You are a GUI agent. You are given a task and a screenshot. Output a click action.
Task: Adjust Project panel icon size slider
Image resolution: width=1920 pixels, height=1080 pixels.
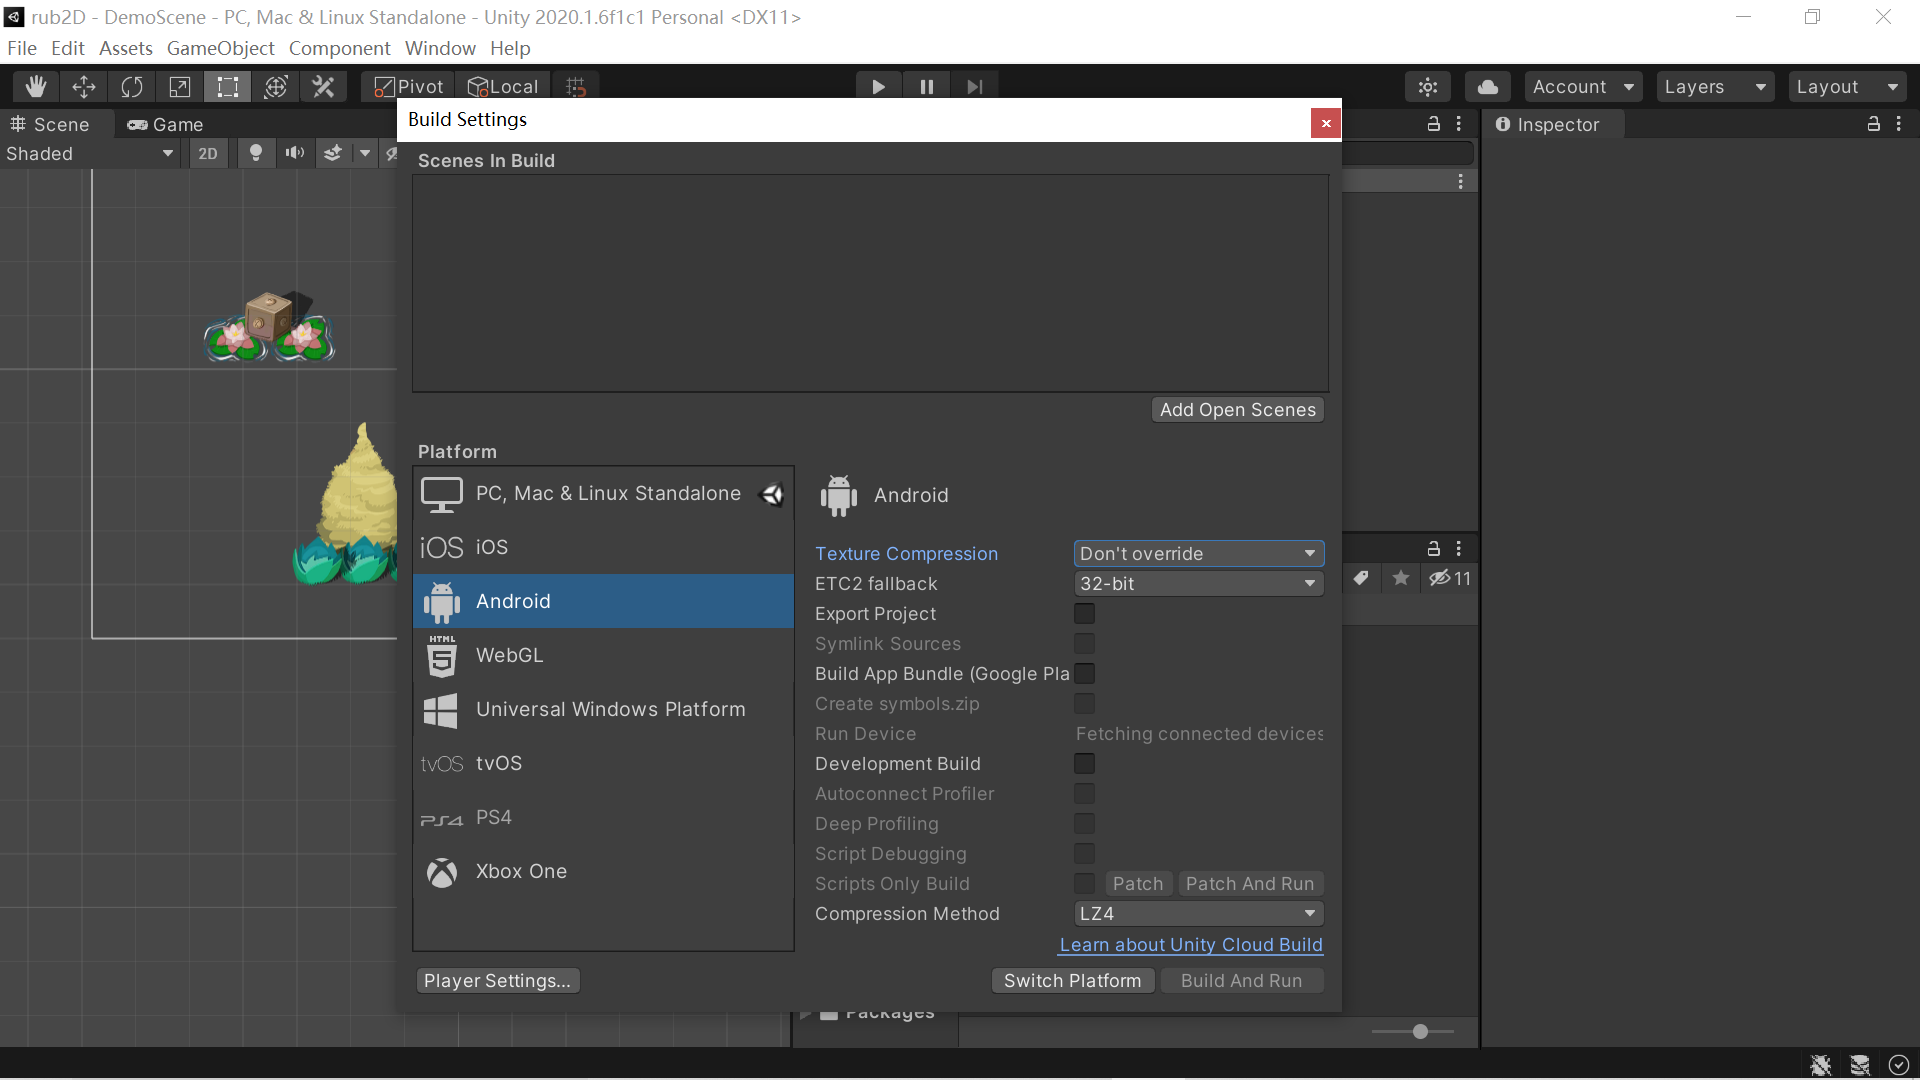point(1420,1031)
